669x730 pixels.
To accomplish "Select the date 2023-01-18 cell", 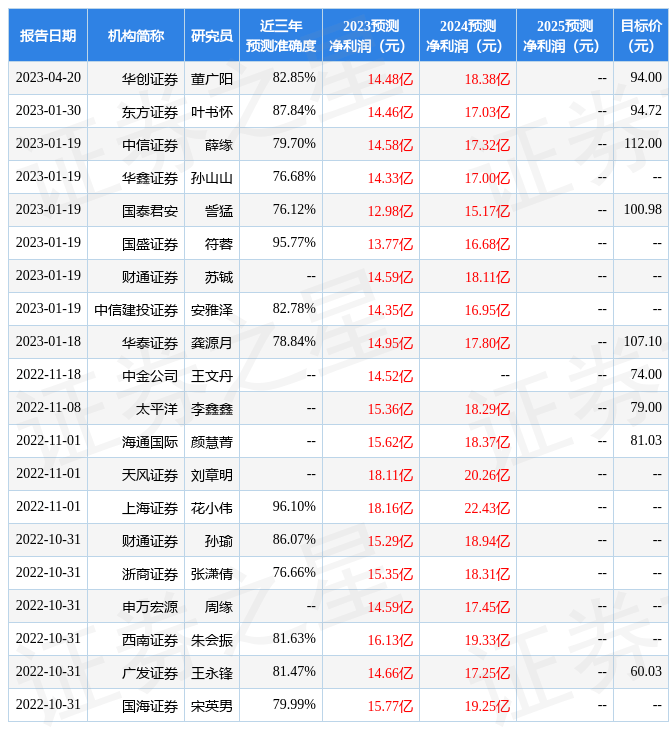I will pyautogui.click(x=48, y=341).
